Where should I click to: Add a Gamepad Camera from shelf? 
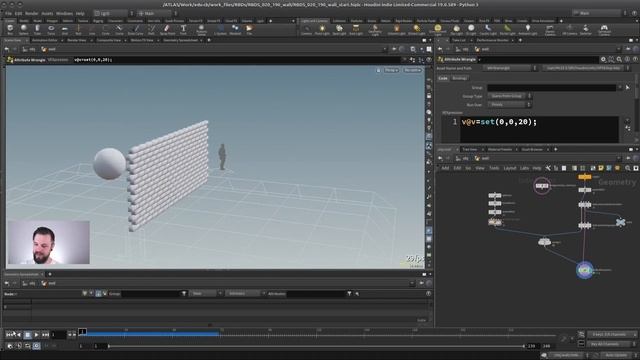click(x=604, y=30)
